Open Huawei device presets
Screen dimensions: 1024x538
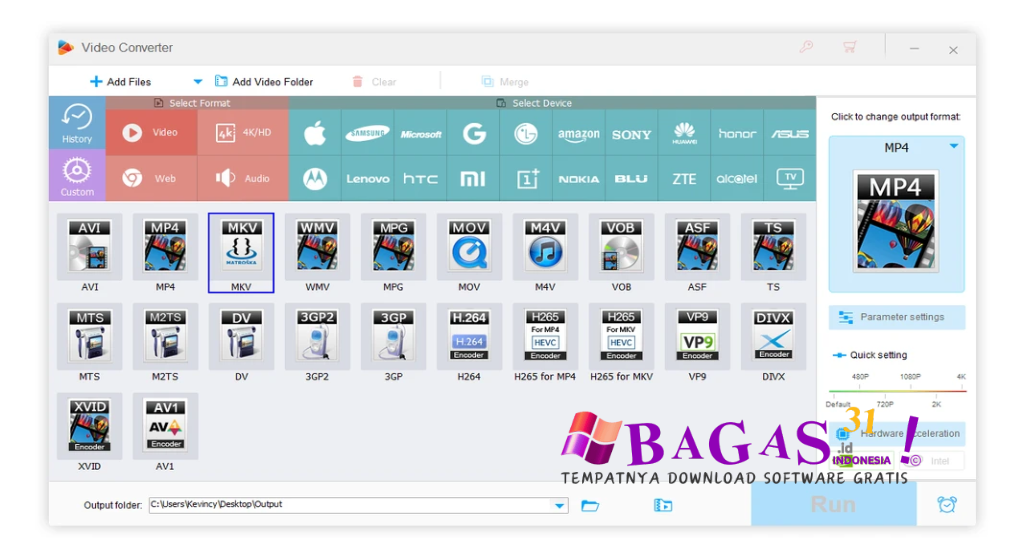pos(684,133)
